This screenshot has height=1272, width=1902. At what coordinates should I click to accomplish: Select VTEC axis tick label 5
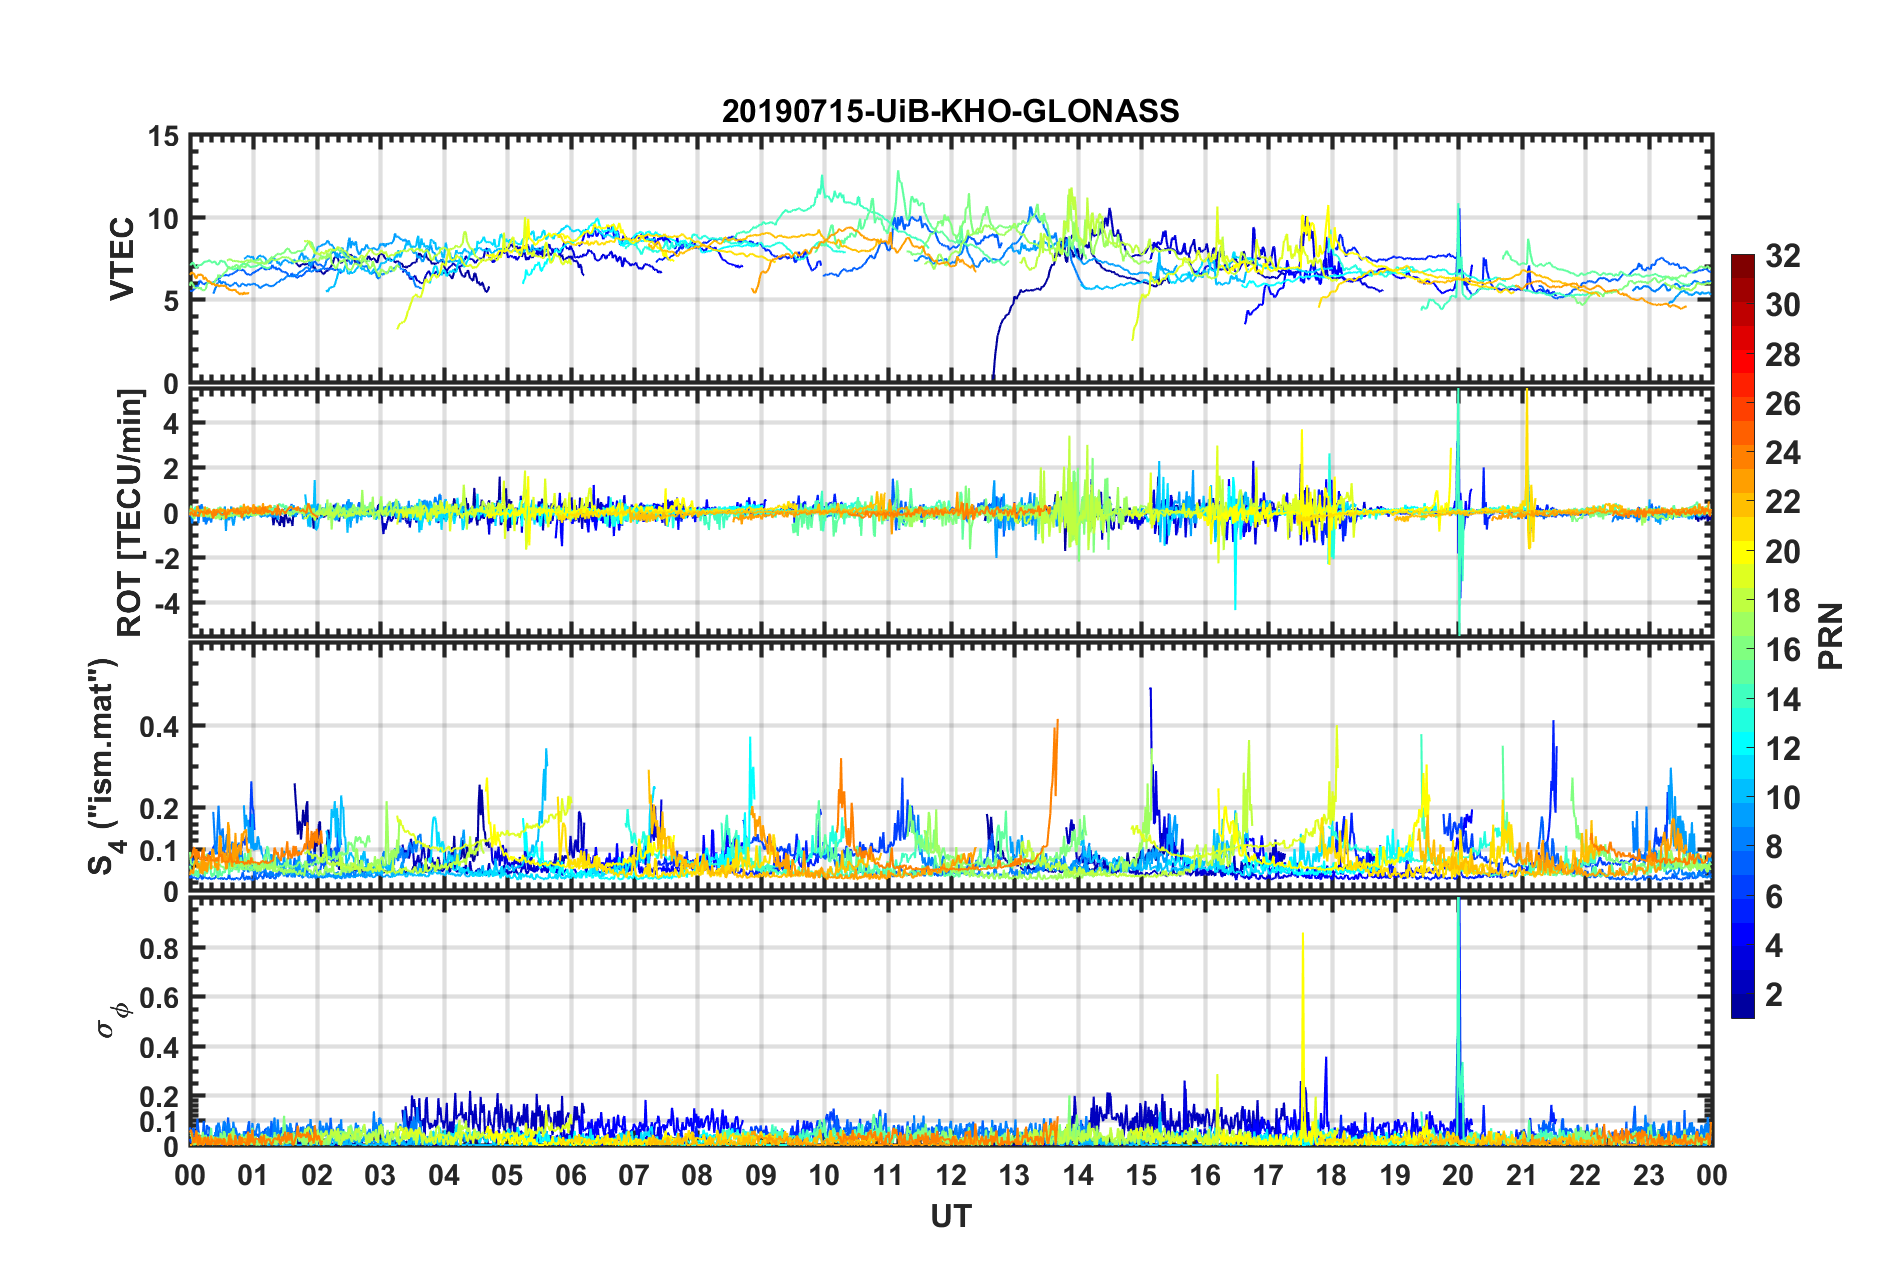[x=171, y=302]
